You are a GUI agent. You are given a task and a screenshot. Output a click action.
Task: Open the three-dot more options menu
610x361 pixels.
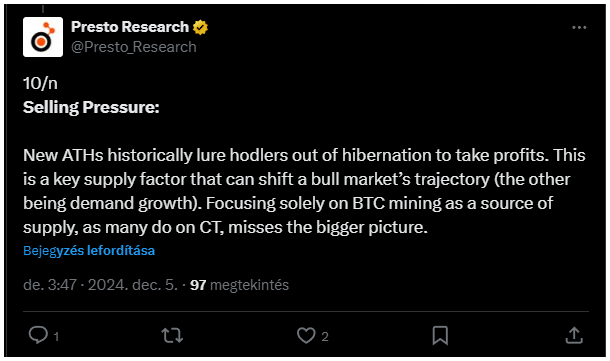coord(579,28)
